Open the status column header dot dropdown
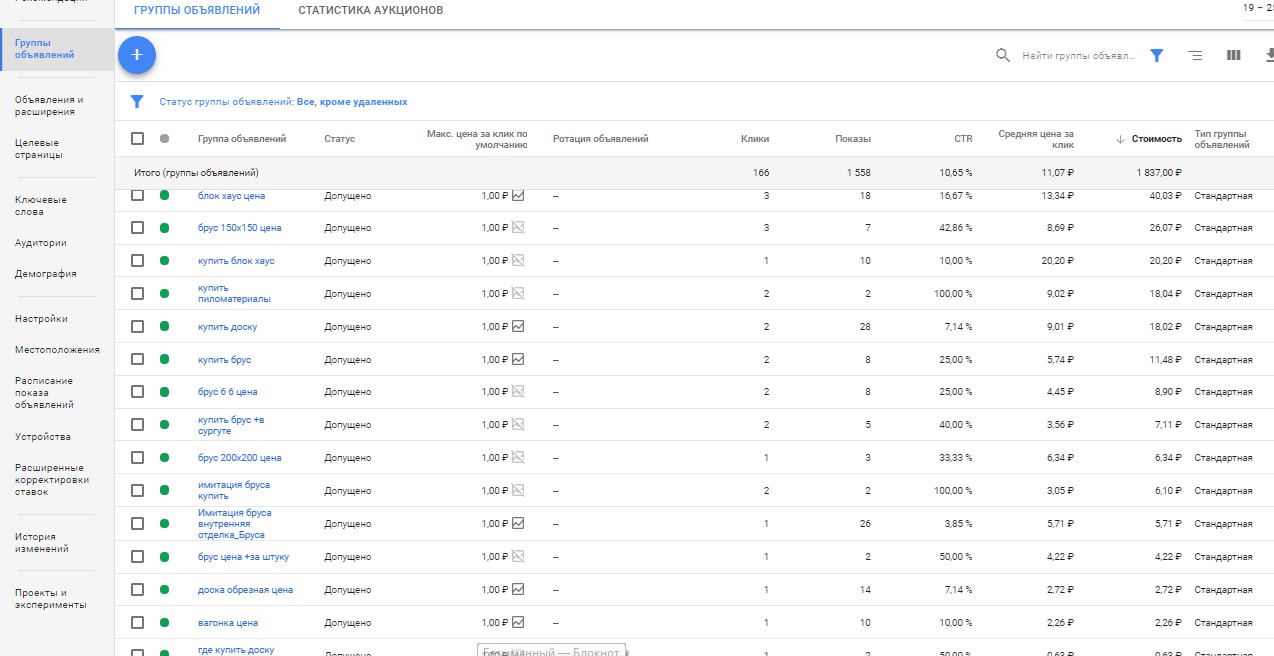 pos(164,139)
